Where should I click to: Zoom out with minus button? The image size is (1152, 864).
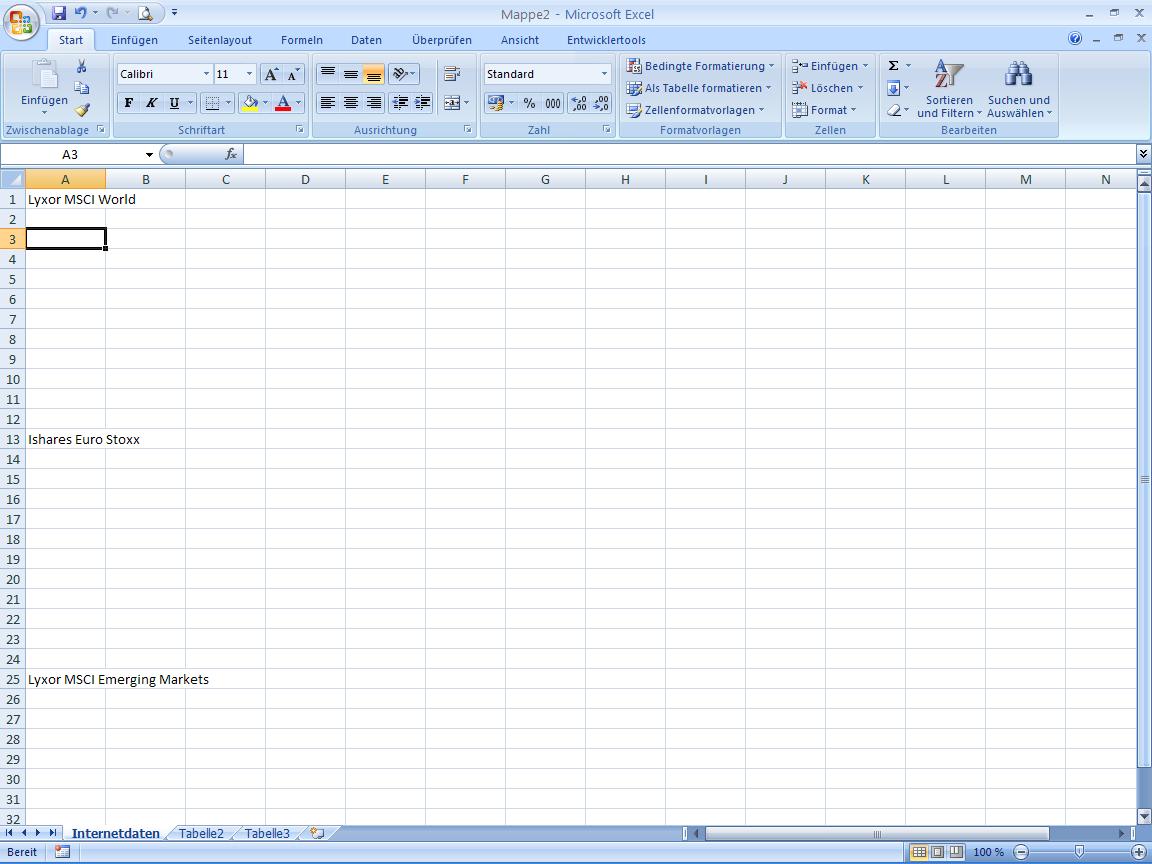[1021, 852]
